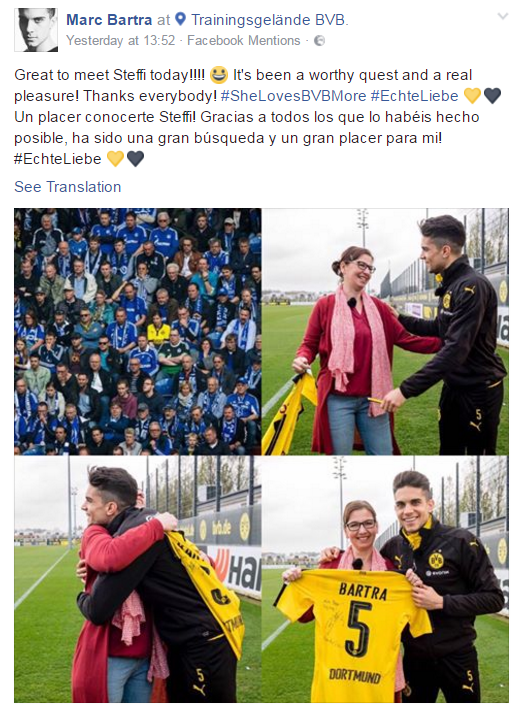
Task: Click the yellow heart emoji after #EchteLiebe
Action: [472, 95]
